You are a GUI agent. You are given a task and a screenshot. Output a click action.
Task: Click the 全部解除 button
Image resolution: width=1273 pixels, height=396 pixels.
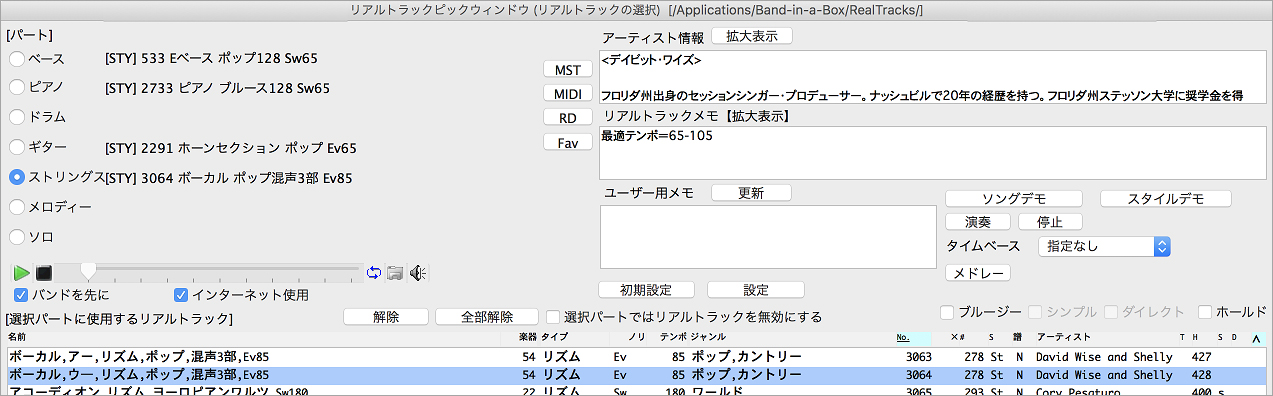(488, 317)
